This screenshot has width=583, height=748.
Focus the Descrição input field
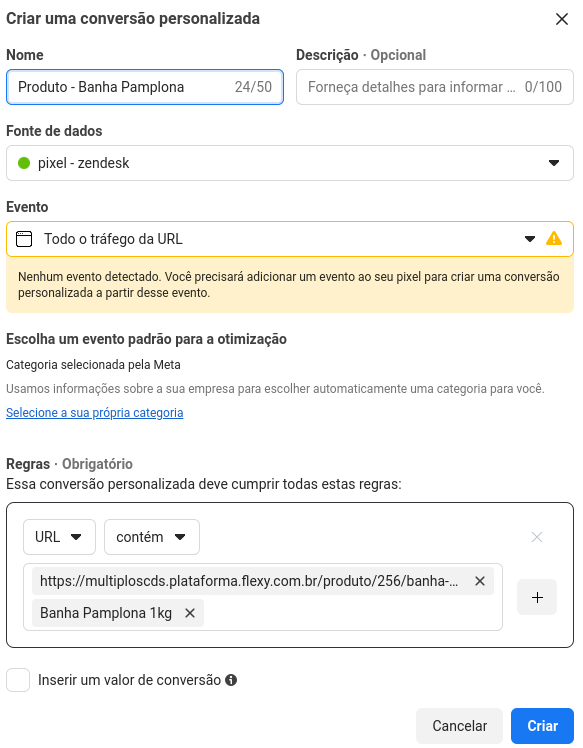[x=435, y=87]
